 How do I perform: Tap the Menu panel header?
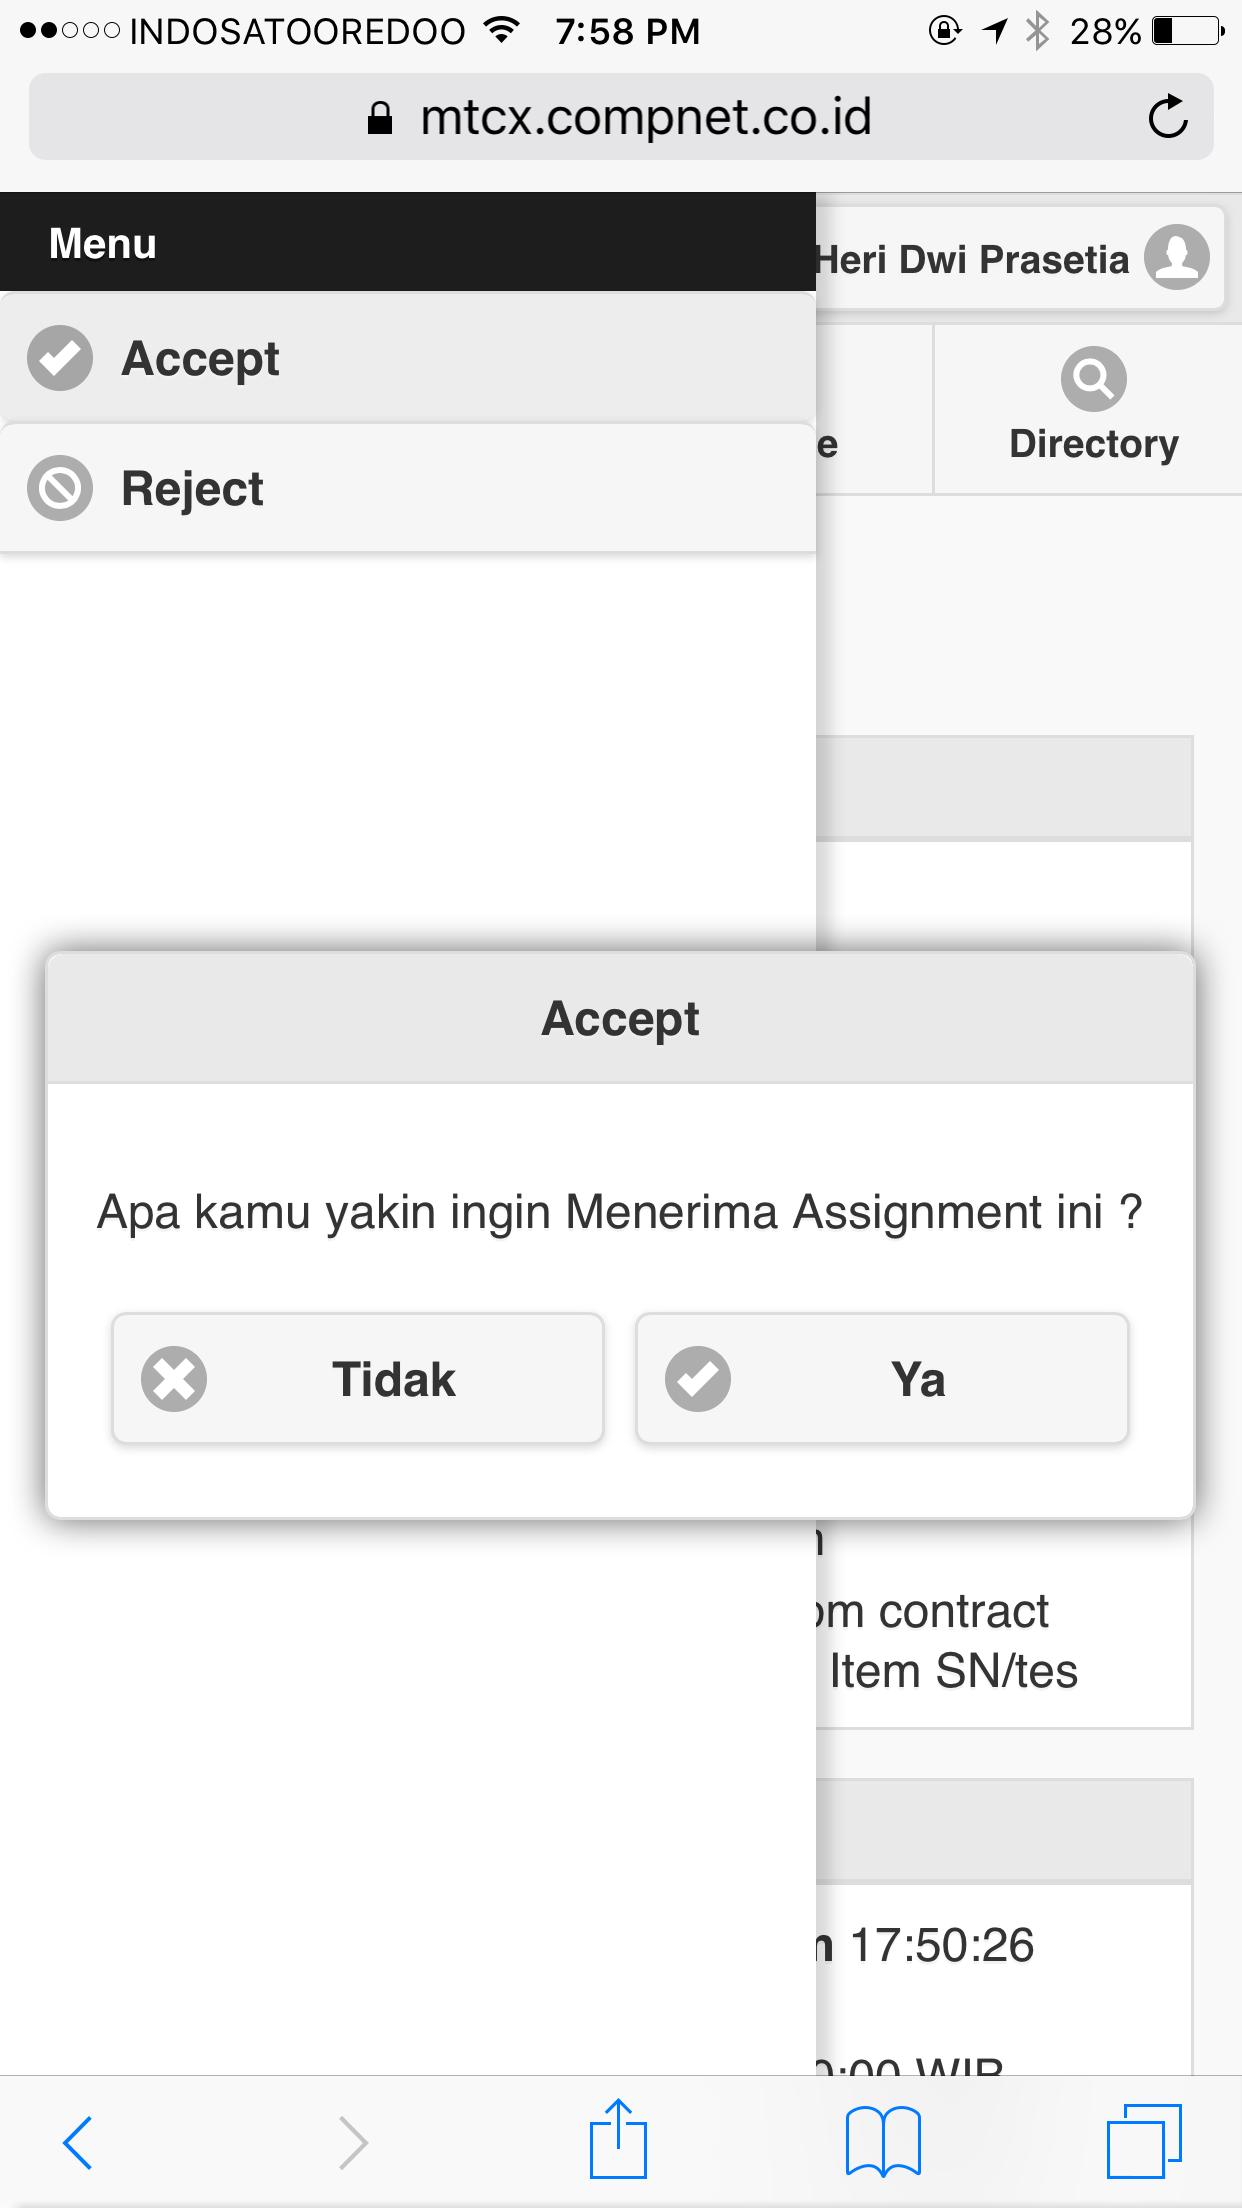tap(408, 242)
